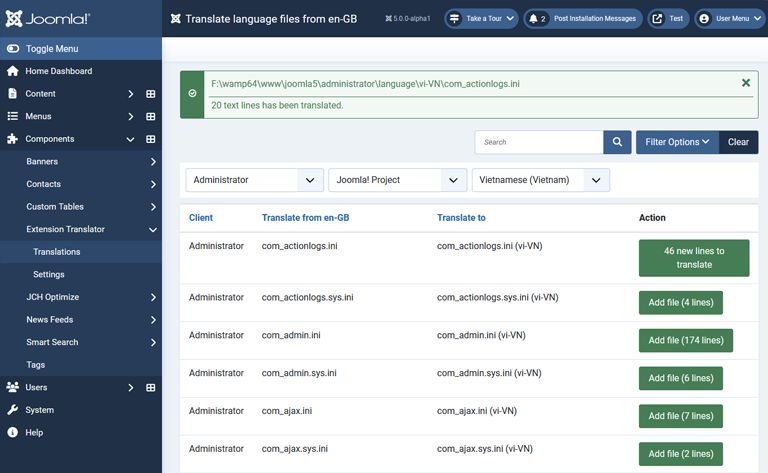This screenshot has height=473, width=768.
Task: Expand Custom Tables submenu arrow
Action: [x=153, y=207]
